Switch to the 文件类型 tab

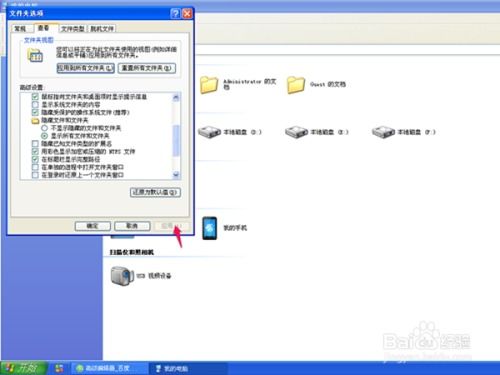point(72,29)
